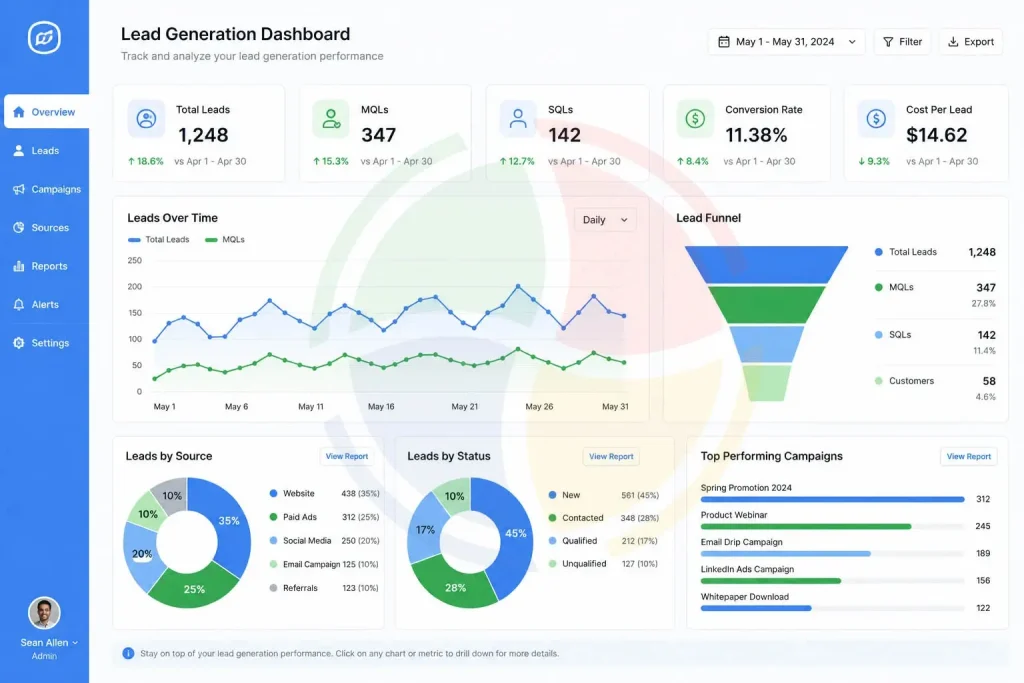Open View Report for Top Performing Campaigns
Image resolution: width=1024 pixels, height=683 pixels.
[968, 456]
